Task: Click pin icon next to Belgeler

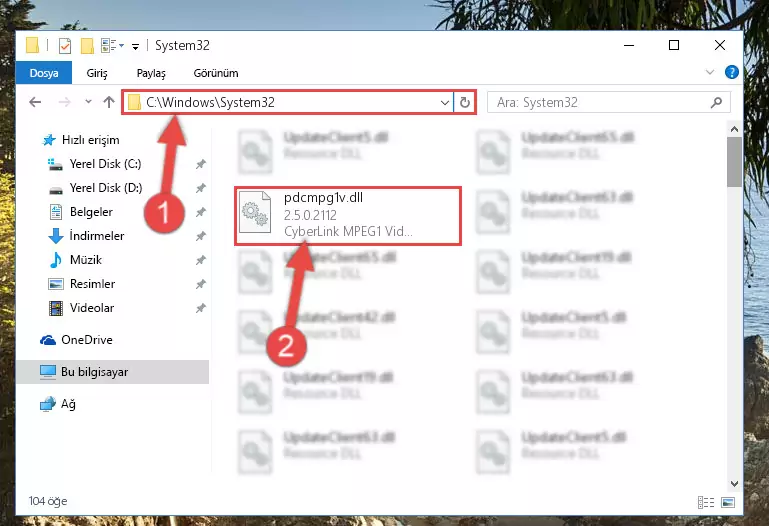Action: click(x=201, y=212)
